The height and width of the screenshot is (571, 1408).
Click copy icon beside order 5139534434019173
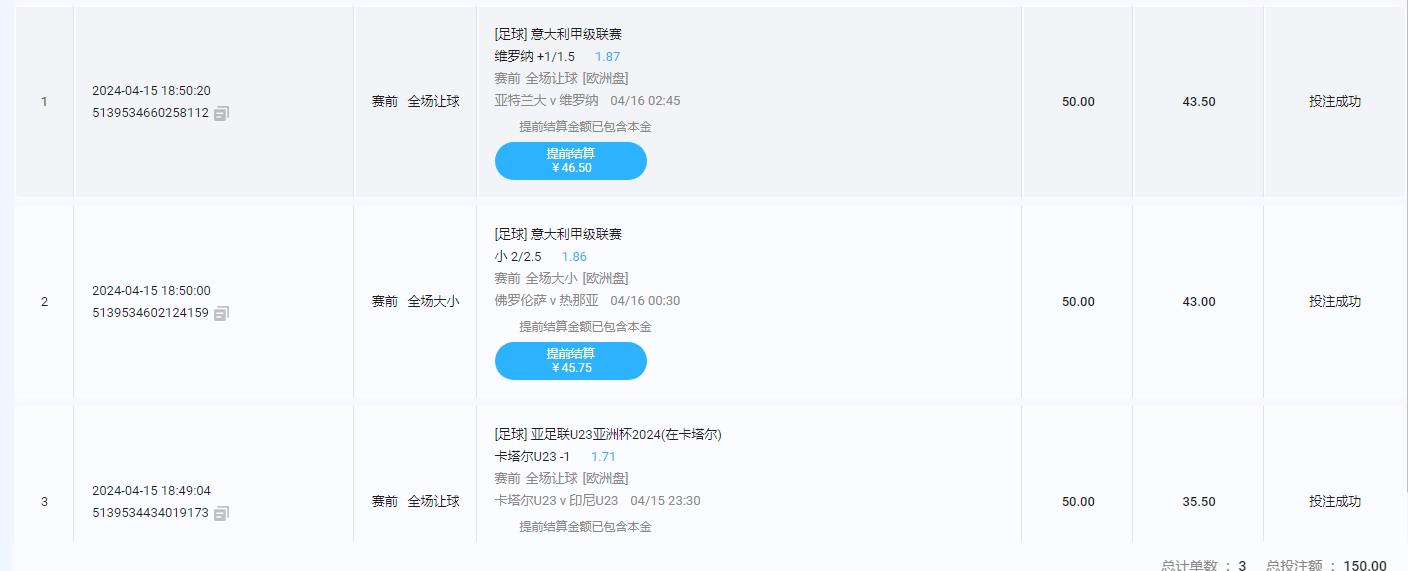(221, 514)
